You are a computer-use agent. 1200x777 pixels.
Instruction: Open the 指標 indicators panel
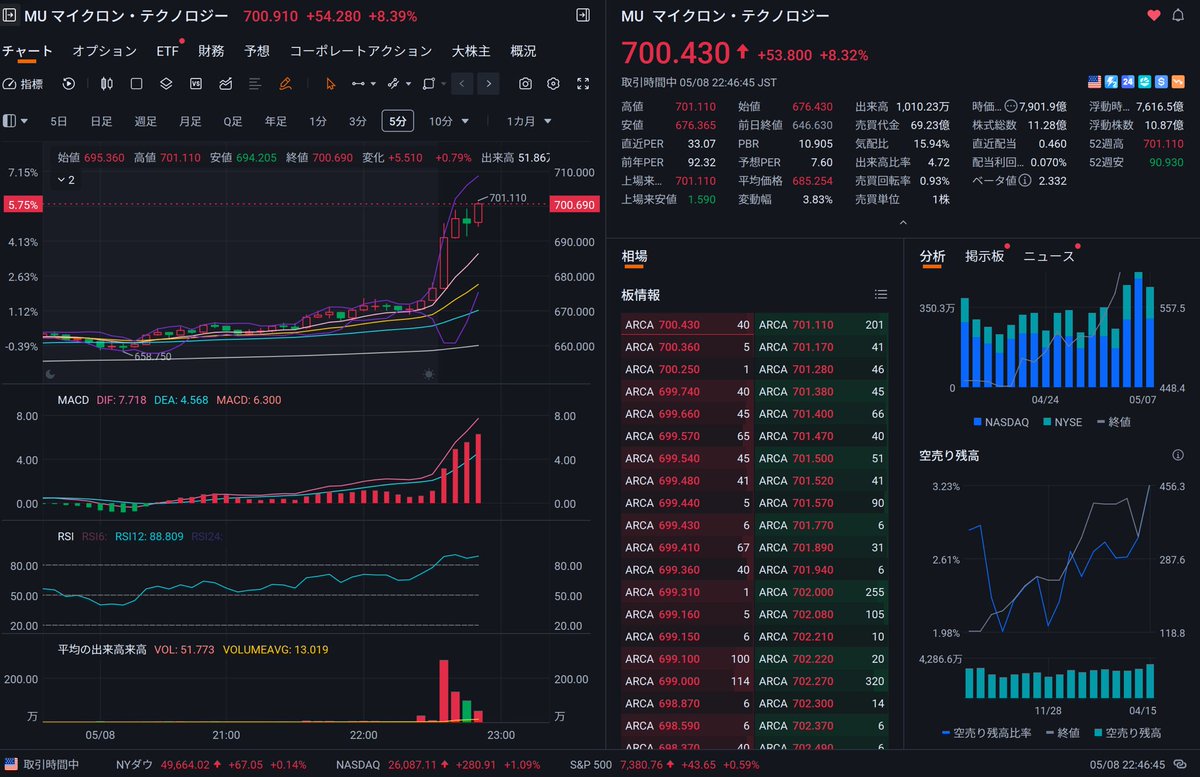click(x=23, y=84)
